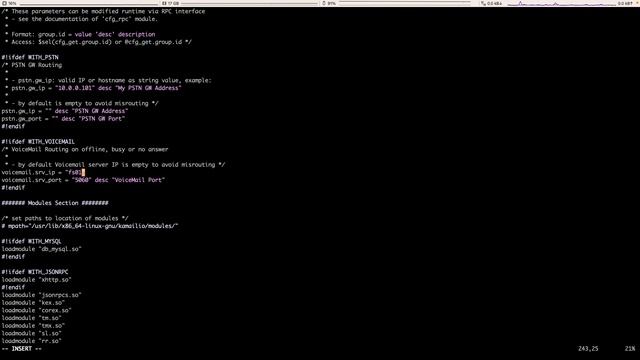This screenshot has height=360, width=640.
Task: Click the '"VoiceMail Port"' description string
Action: click(139, 180)
